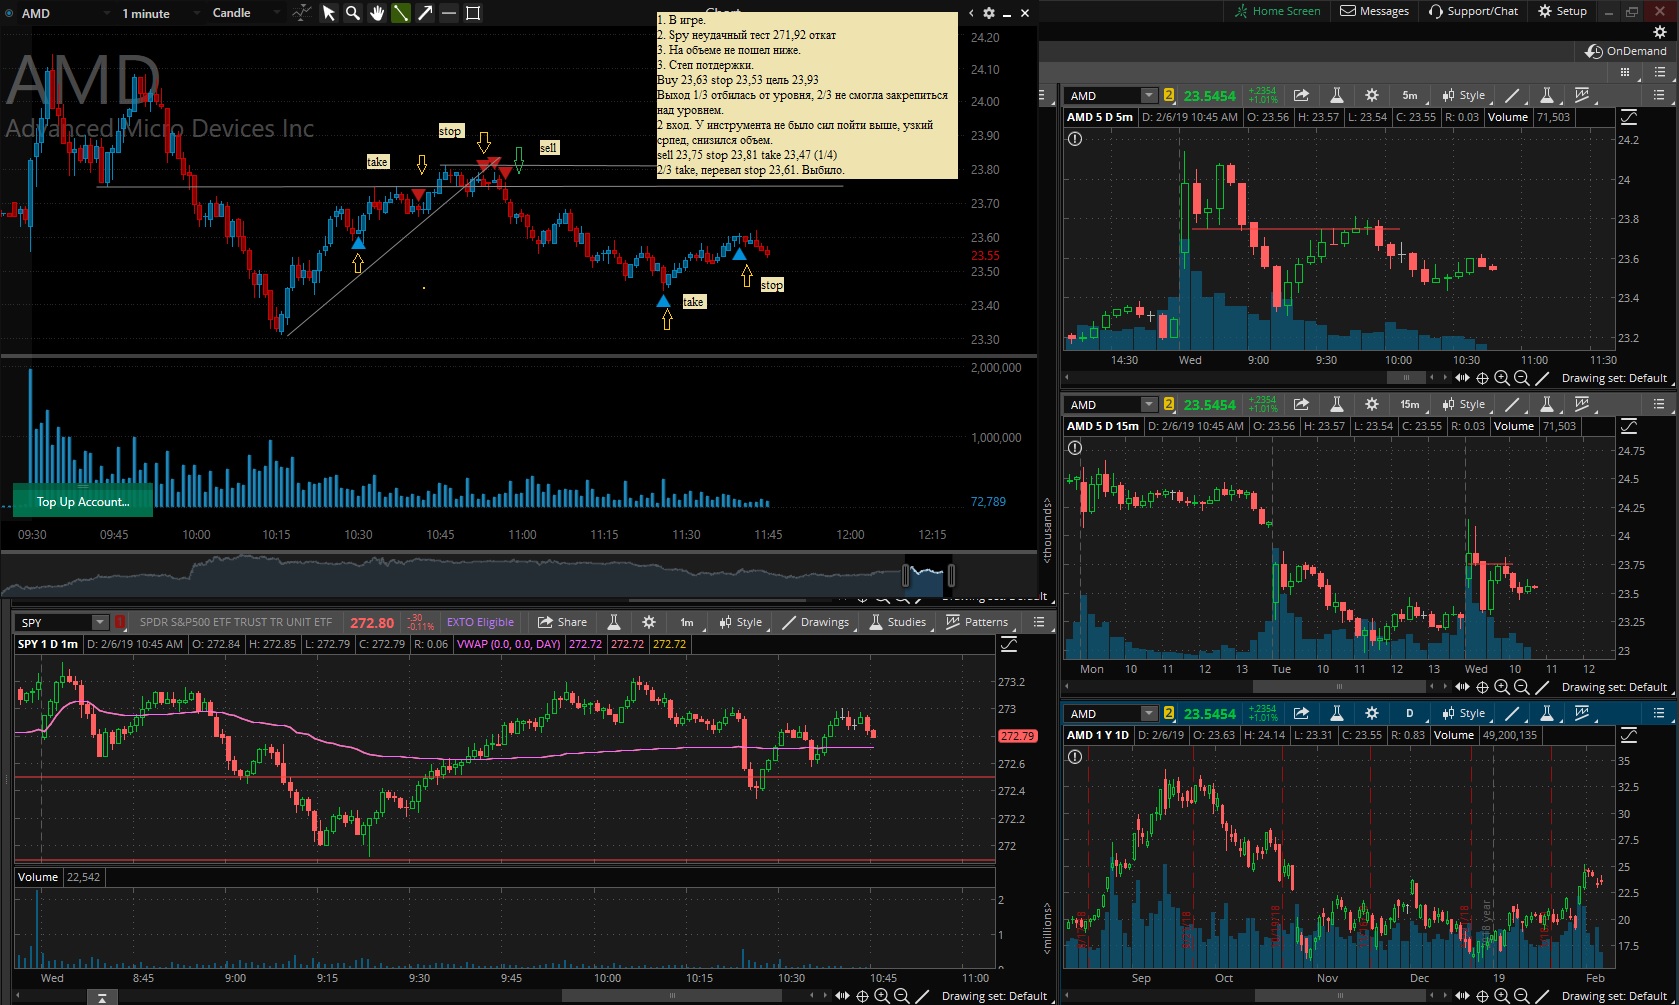Open Studies menu on SPY chart
Image resolution: width=1679 pixels, height=1005 pixels.
[x=897, y=622]
